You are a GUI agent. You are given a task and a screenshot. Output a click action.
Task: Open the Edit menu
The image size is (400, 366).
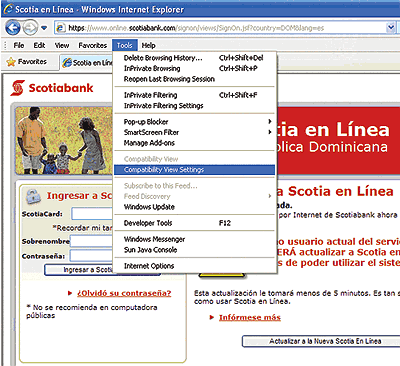click(39, 45)
